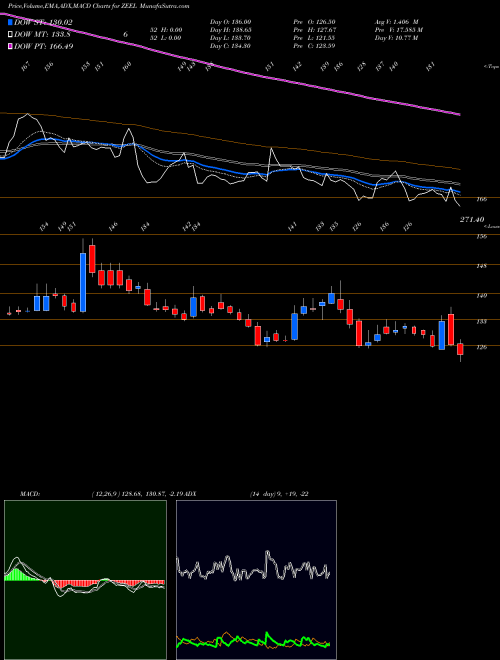500x660 pixels.
Task: Click the MACD panel title label
Action: [29, 494]
